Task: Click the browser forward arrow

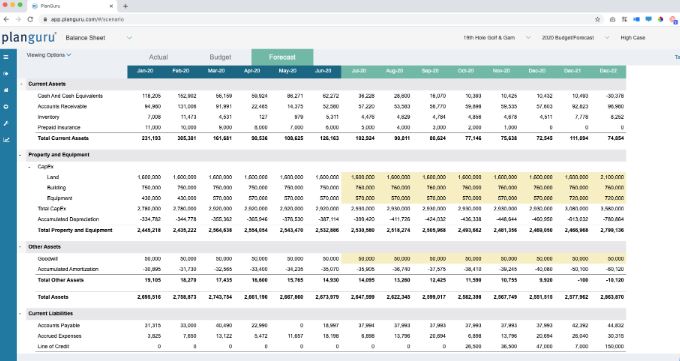Action: (x=18, y=19)
